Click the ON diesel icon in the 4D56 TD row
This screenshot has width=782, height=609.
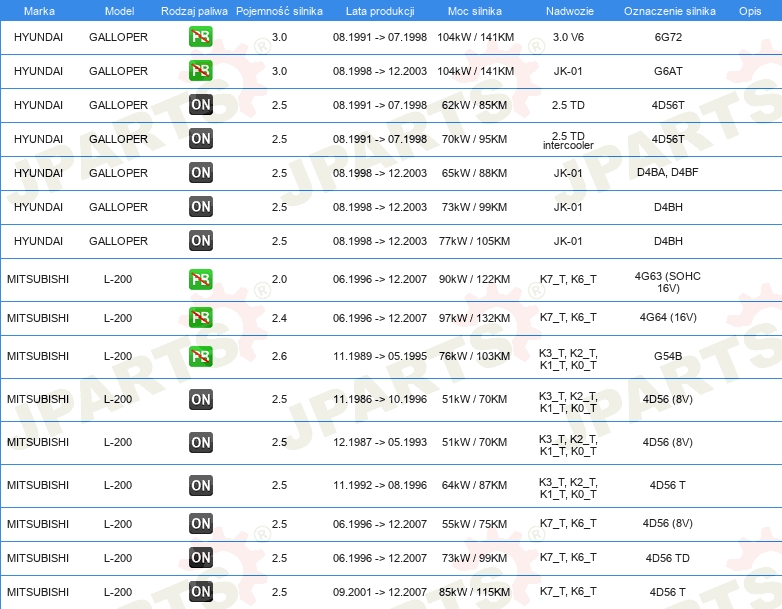click(200, 558)
